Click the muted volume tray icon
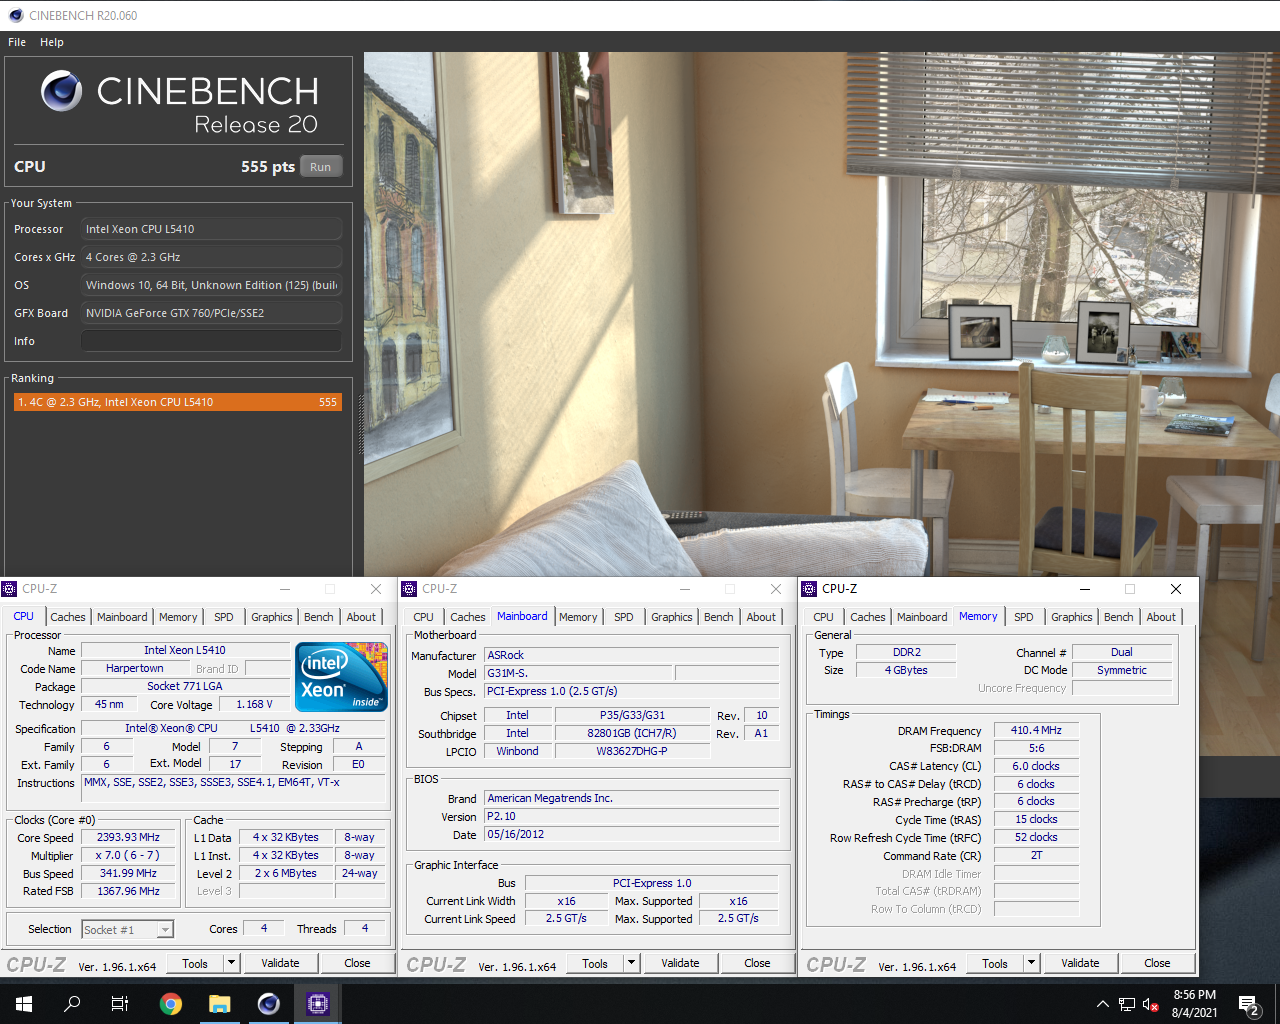This screenshot has width=1280, height=1024. (x=1150, y=1004)
